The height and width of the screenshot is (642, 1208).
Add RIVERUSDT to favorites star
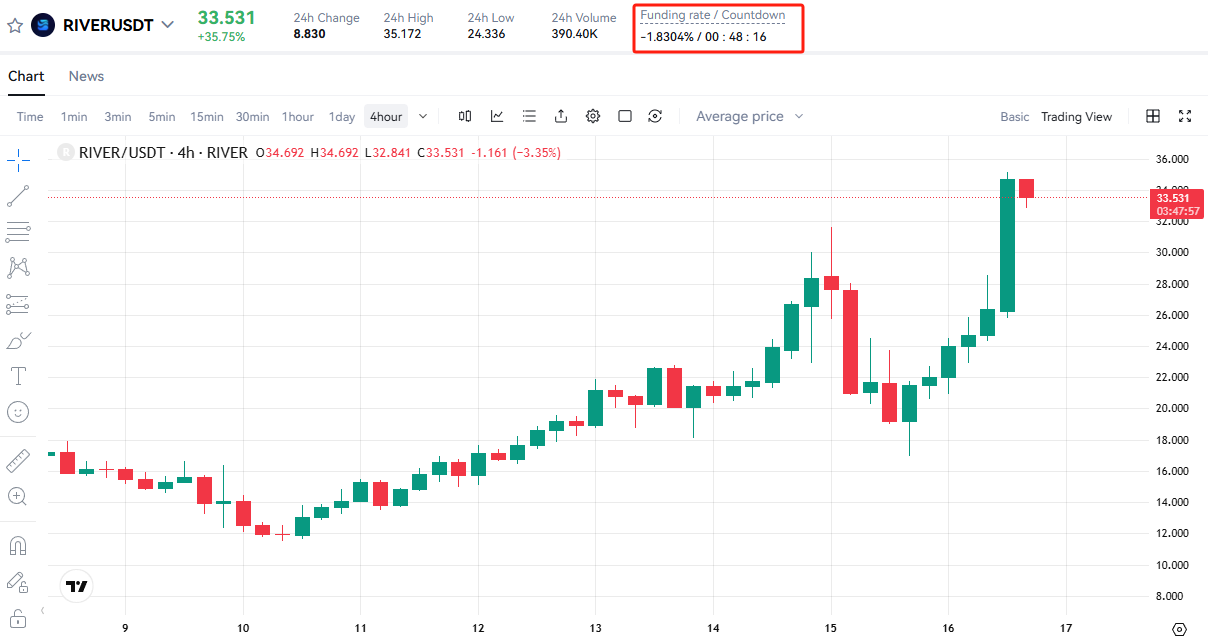click(x=15, y=25)
